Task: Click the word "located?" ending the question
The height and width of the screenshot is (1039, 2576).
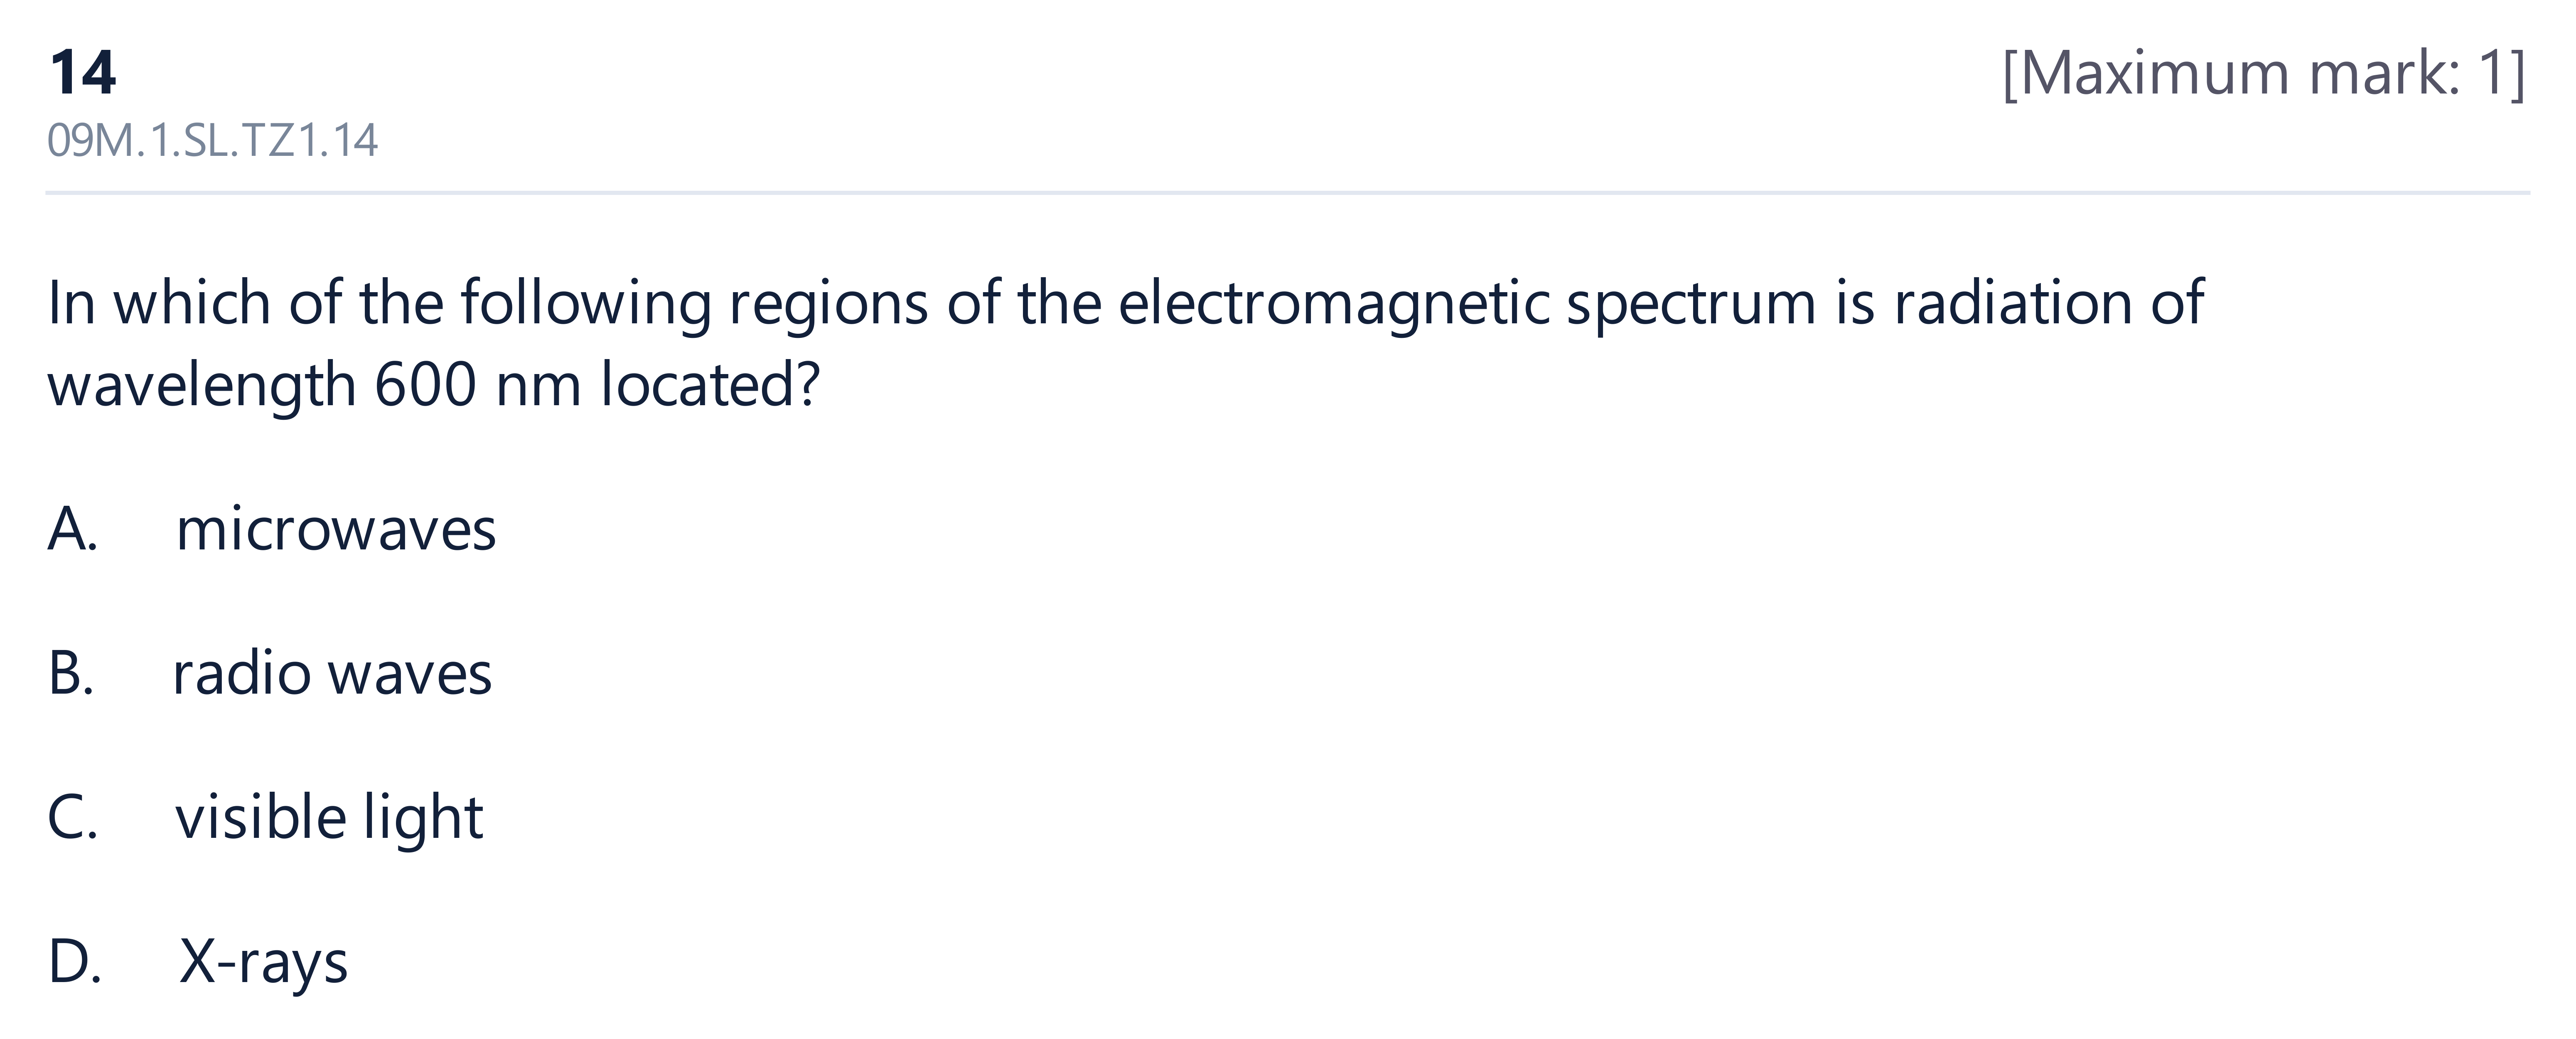Action: [x=710, y=384]
